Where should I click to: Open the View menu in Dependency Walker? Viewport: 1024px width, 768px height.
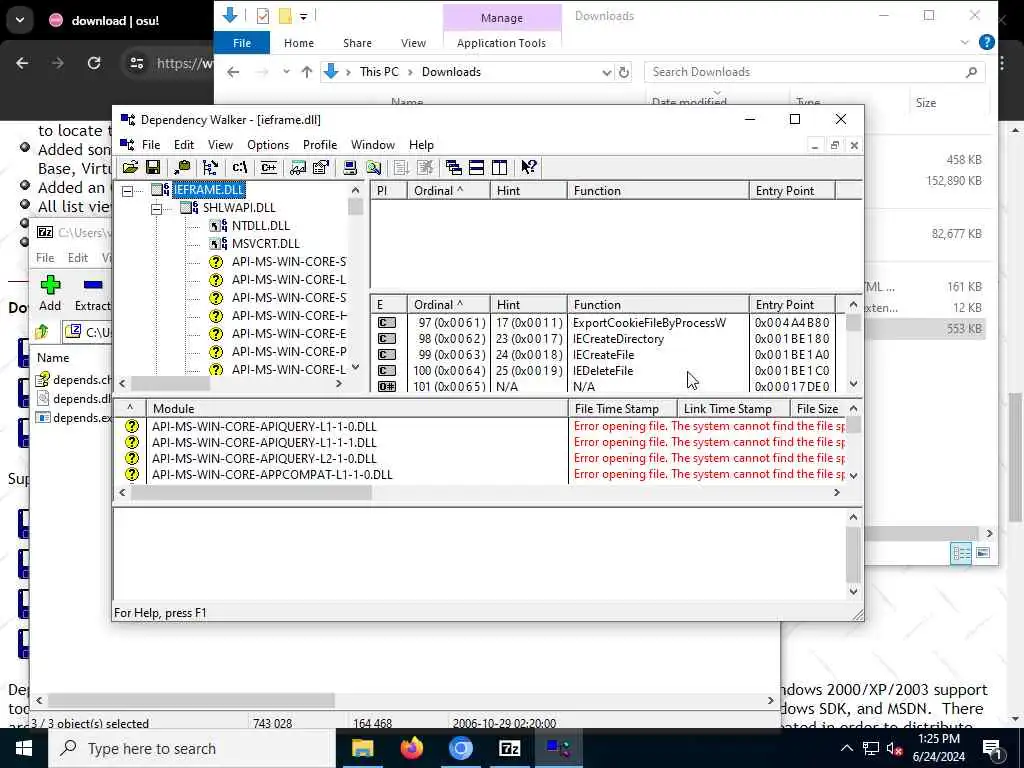tap(221, 145)
